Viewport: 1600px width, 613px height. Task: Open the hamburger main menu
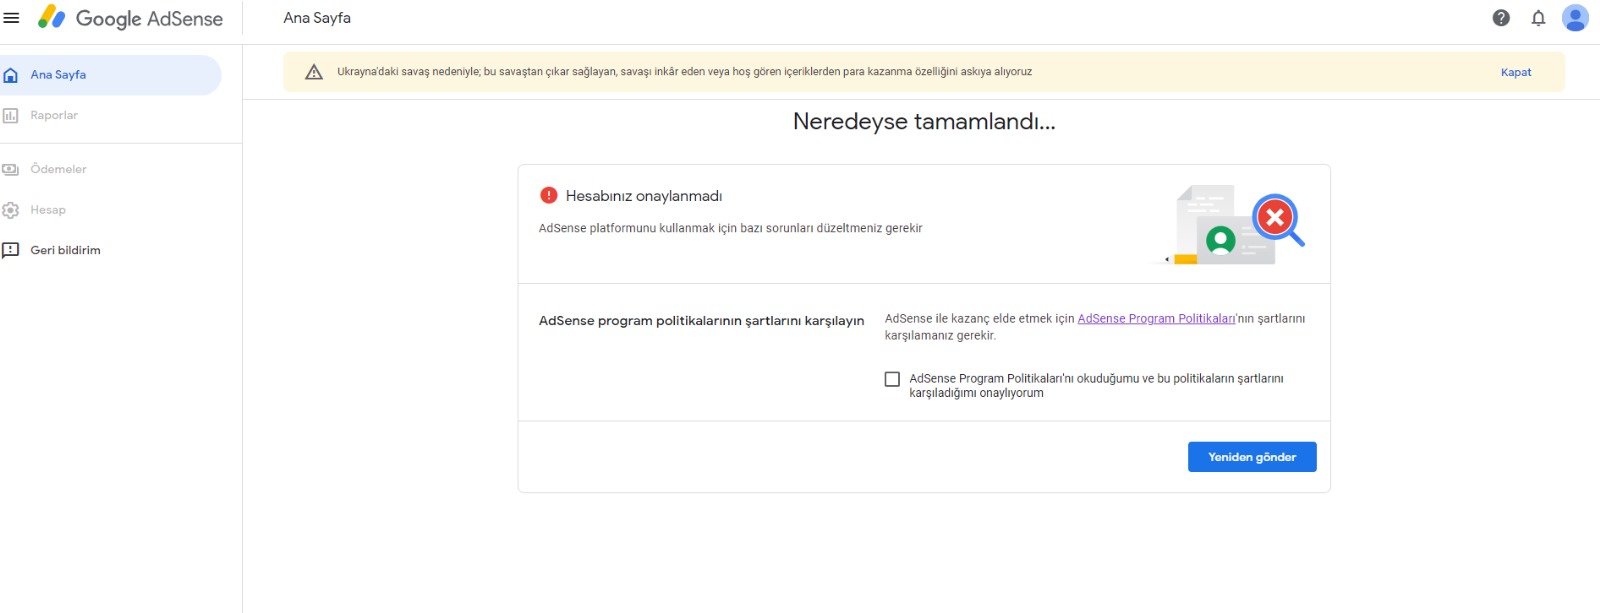click(12, 18)
